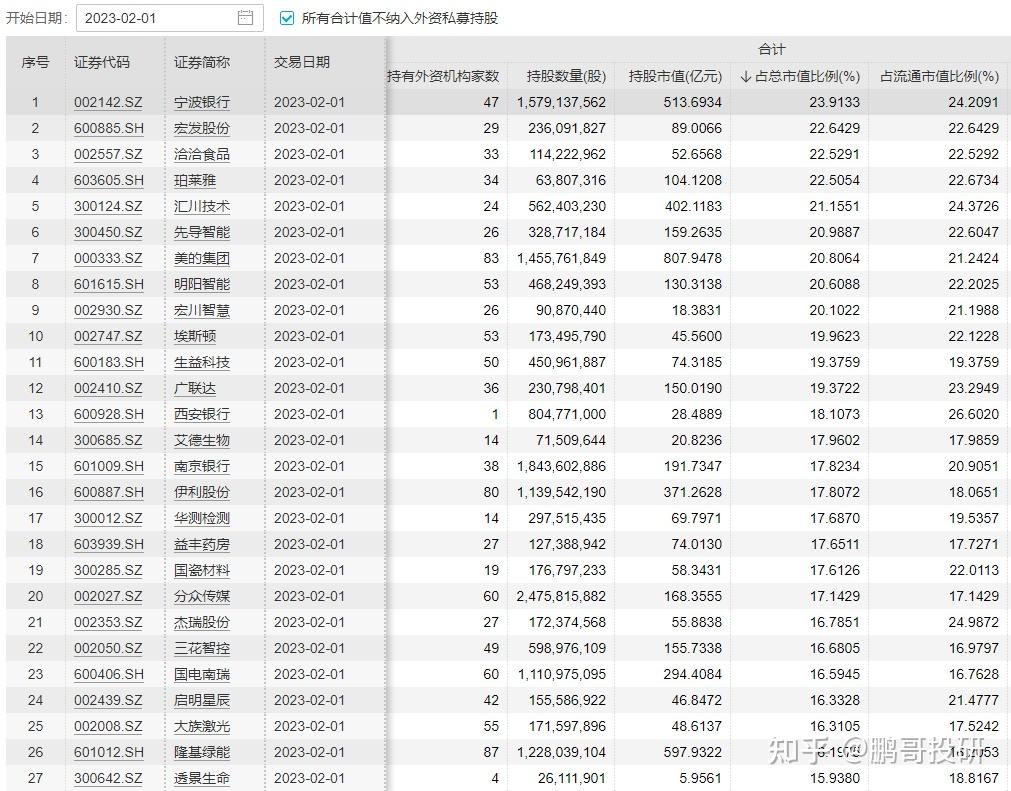Open stock code 002027.SZ link
This screenshot has width=1011, height=791.
tap(108, 596)
